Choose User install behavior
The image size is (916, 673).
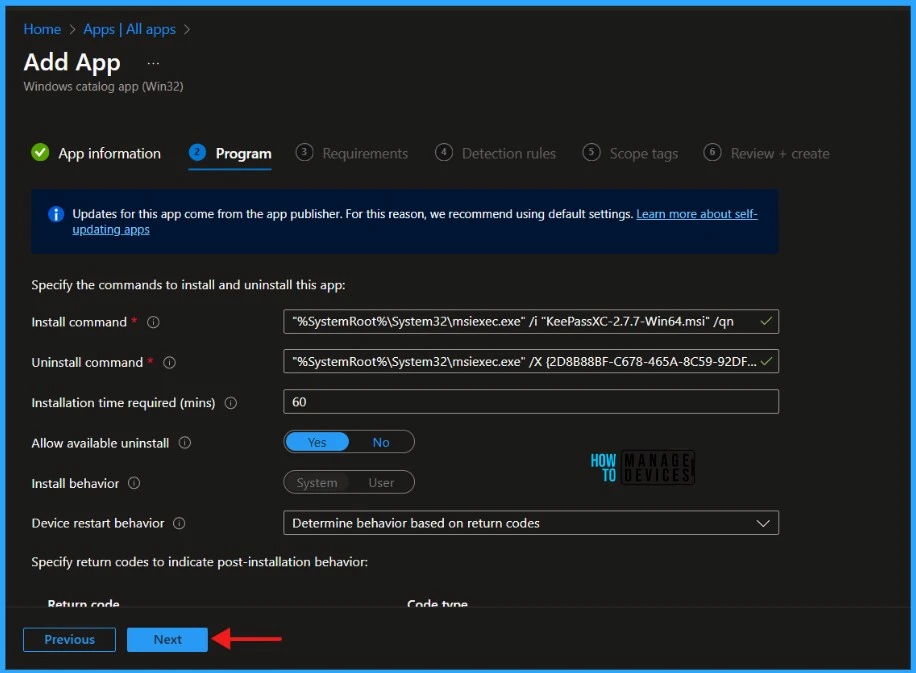click(x=381, y=483)
